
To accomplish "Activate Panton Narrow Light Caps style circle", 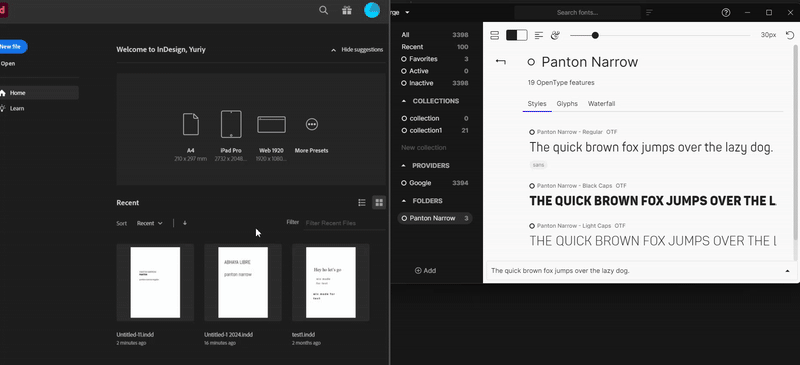I will click(x=532, y=226).
